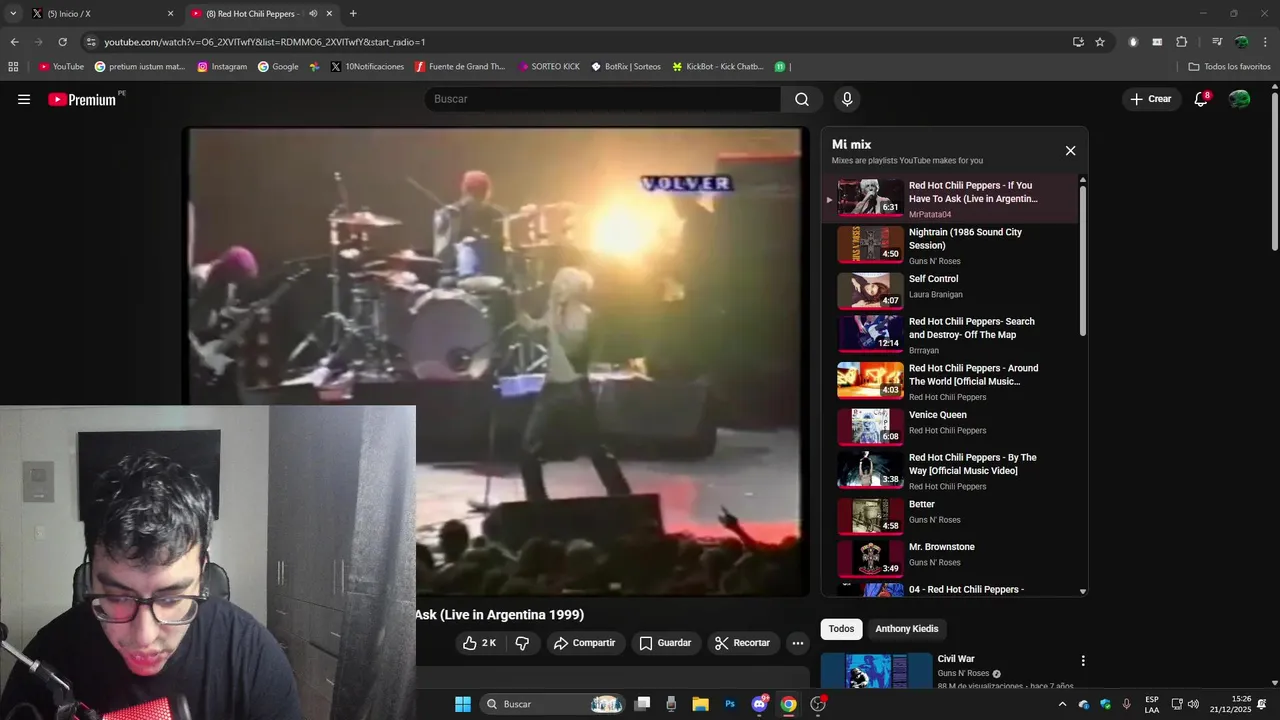The width and height of the screenshot is (1280, 720).
Task: Open Discord from the taskbar
Action: 759,704
